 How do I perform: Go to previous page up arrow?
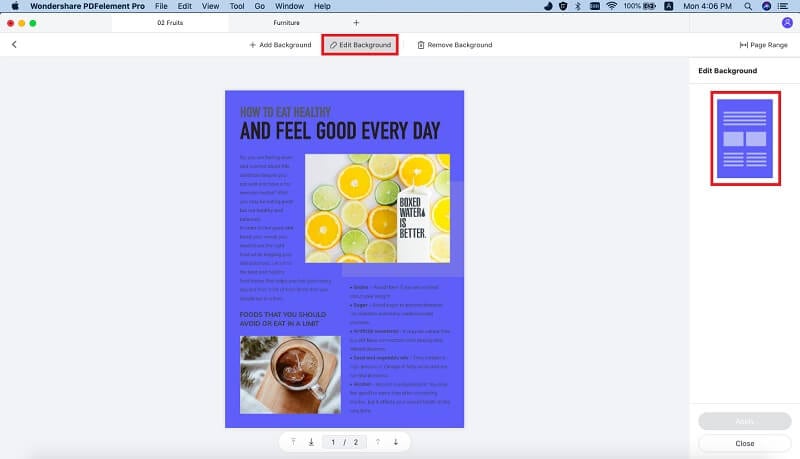(378, 442)
